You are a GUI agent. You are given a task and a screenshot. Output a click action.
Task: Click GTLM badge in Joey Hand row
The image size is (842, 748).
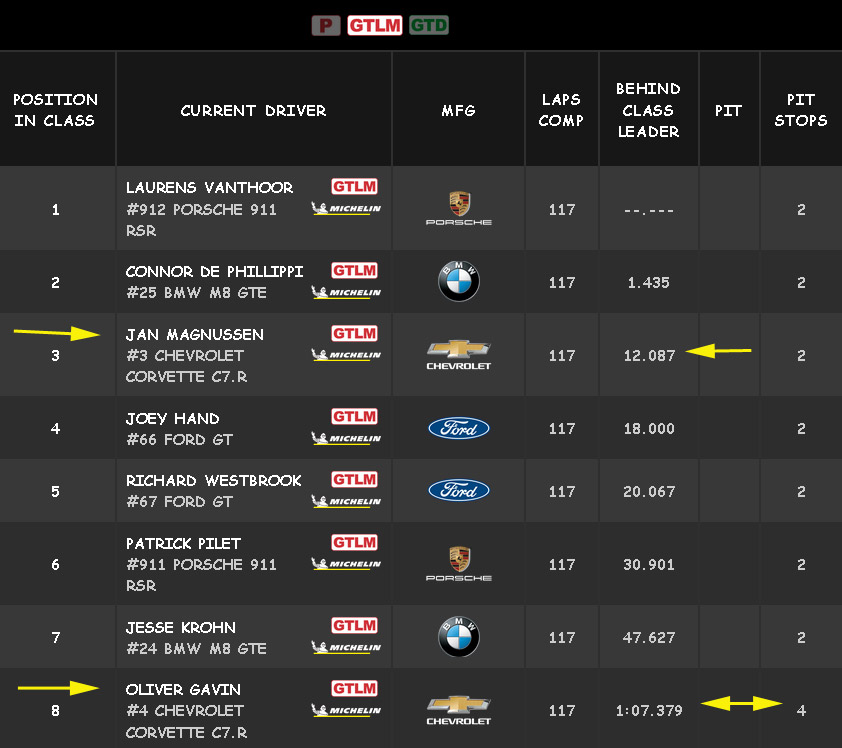point(354,416)
